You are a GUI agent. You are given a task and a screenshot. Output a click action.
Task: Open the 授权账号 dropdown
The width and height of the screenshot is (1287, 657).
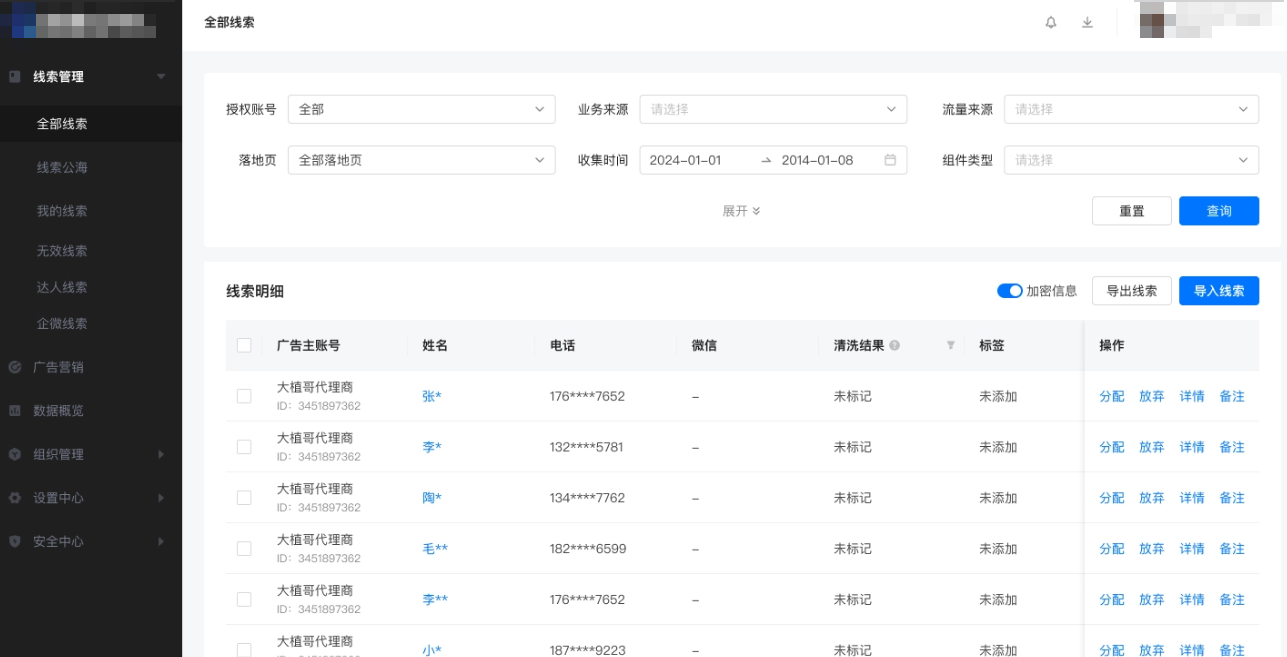tap(420, 109)
